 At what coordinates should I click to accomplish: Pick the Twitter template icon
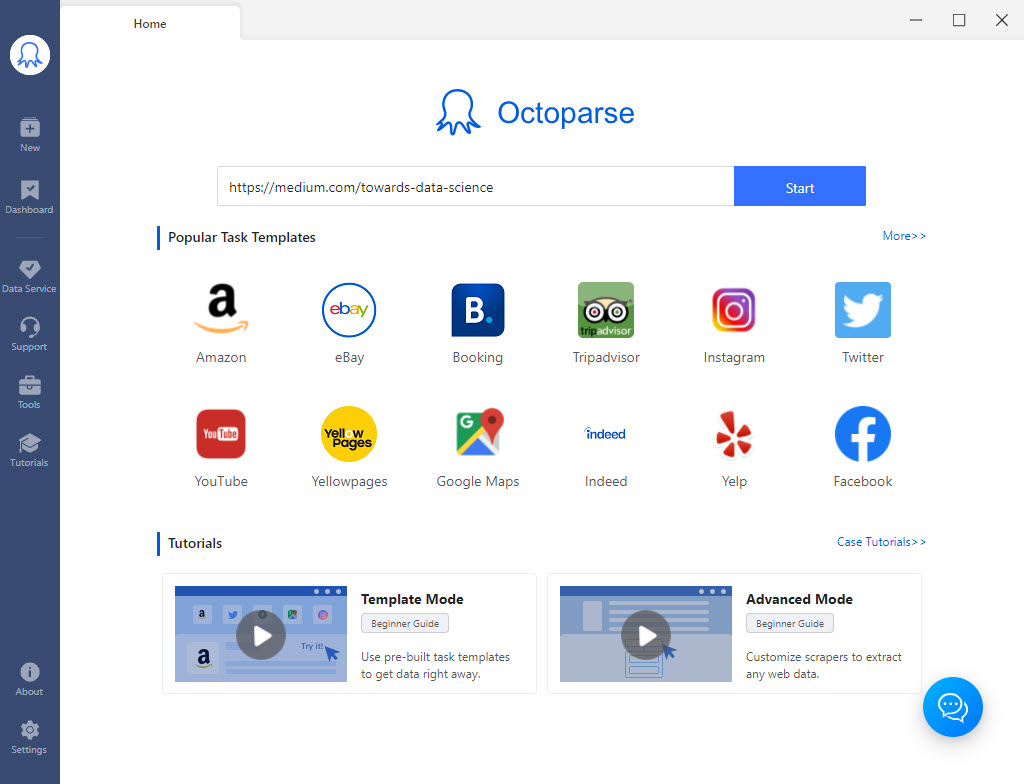click(x=862, y=310)
